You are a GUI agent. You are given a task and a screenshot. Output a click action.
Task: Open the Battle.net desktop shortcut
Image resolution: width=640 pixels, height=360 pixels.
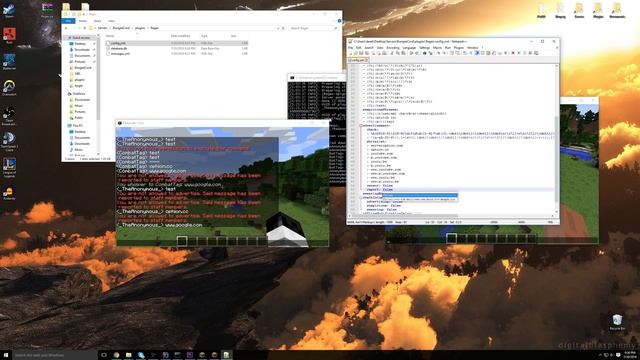(x=9, y=62)
